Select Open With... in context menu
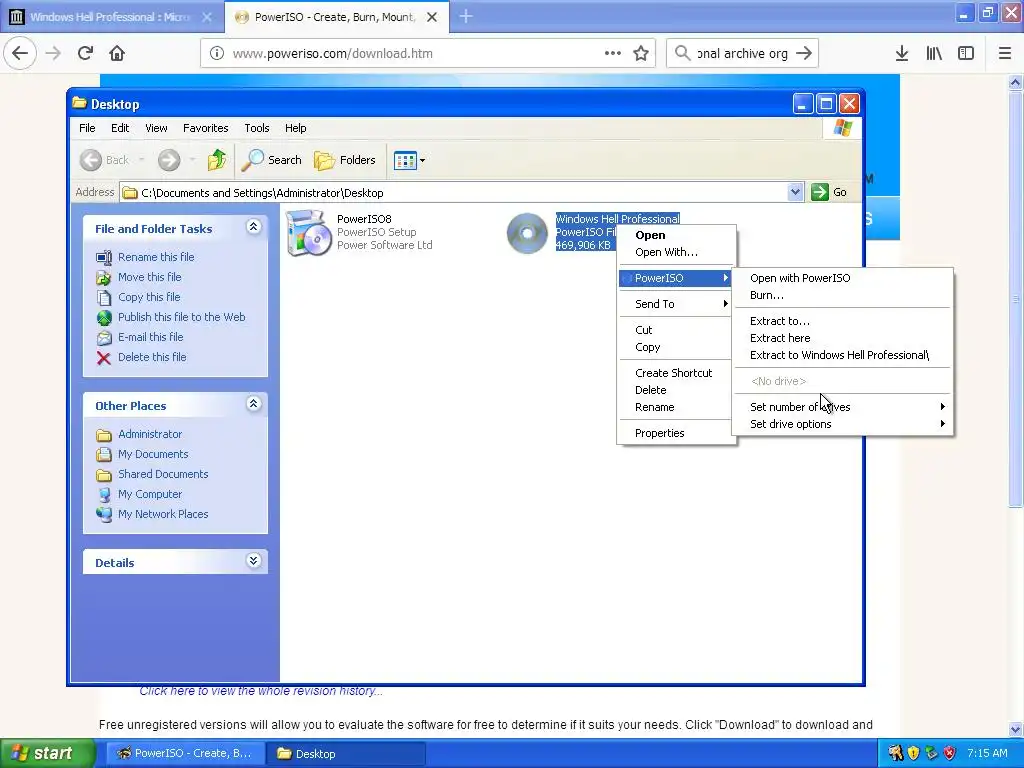This screenshot has height=768, width=1024. [x=677, y=252]
